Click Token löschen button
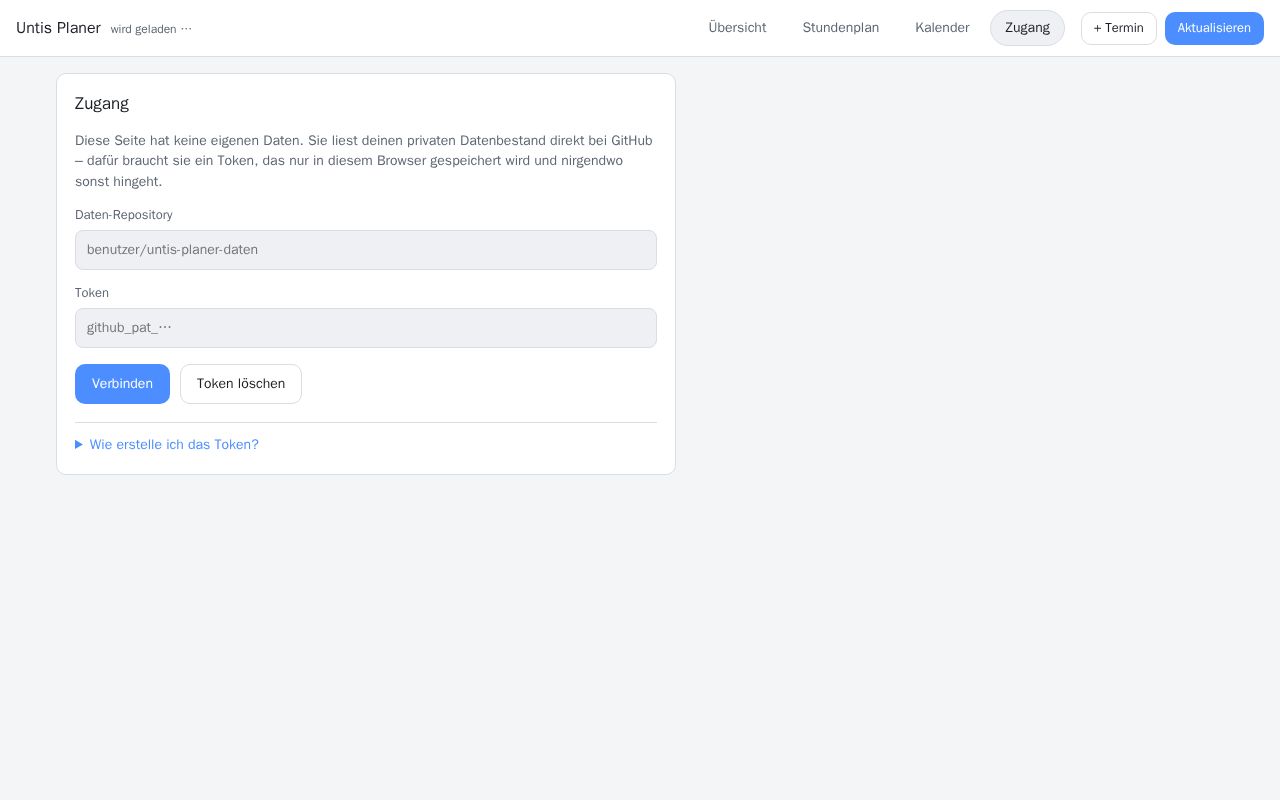Viewport: 1280px width, 800px height. coord(241,384)
